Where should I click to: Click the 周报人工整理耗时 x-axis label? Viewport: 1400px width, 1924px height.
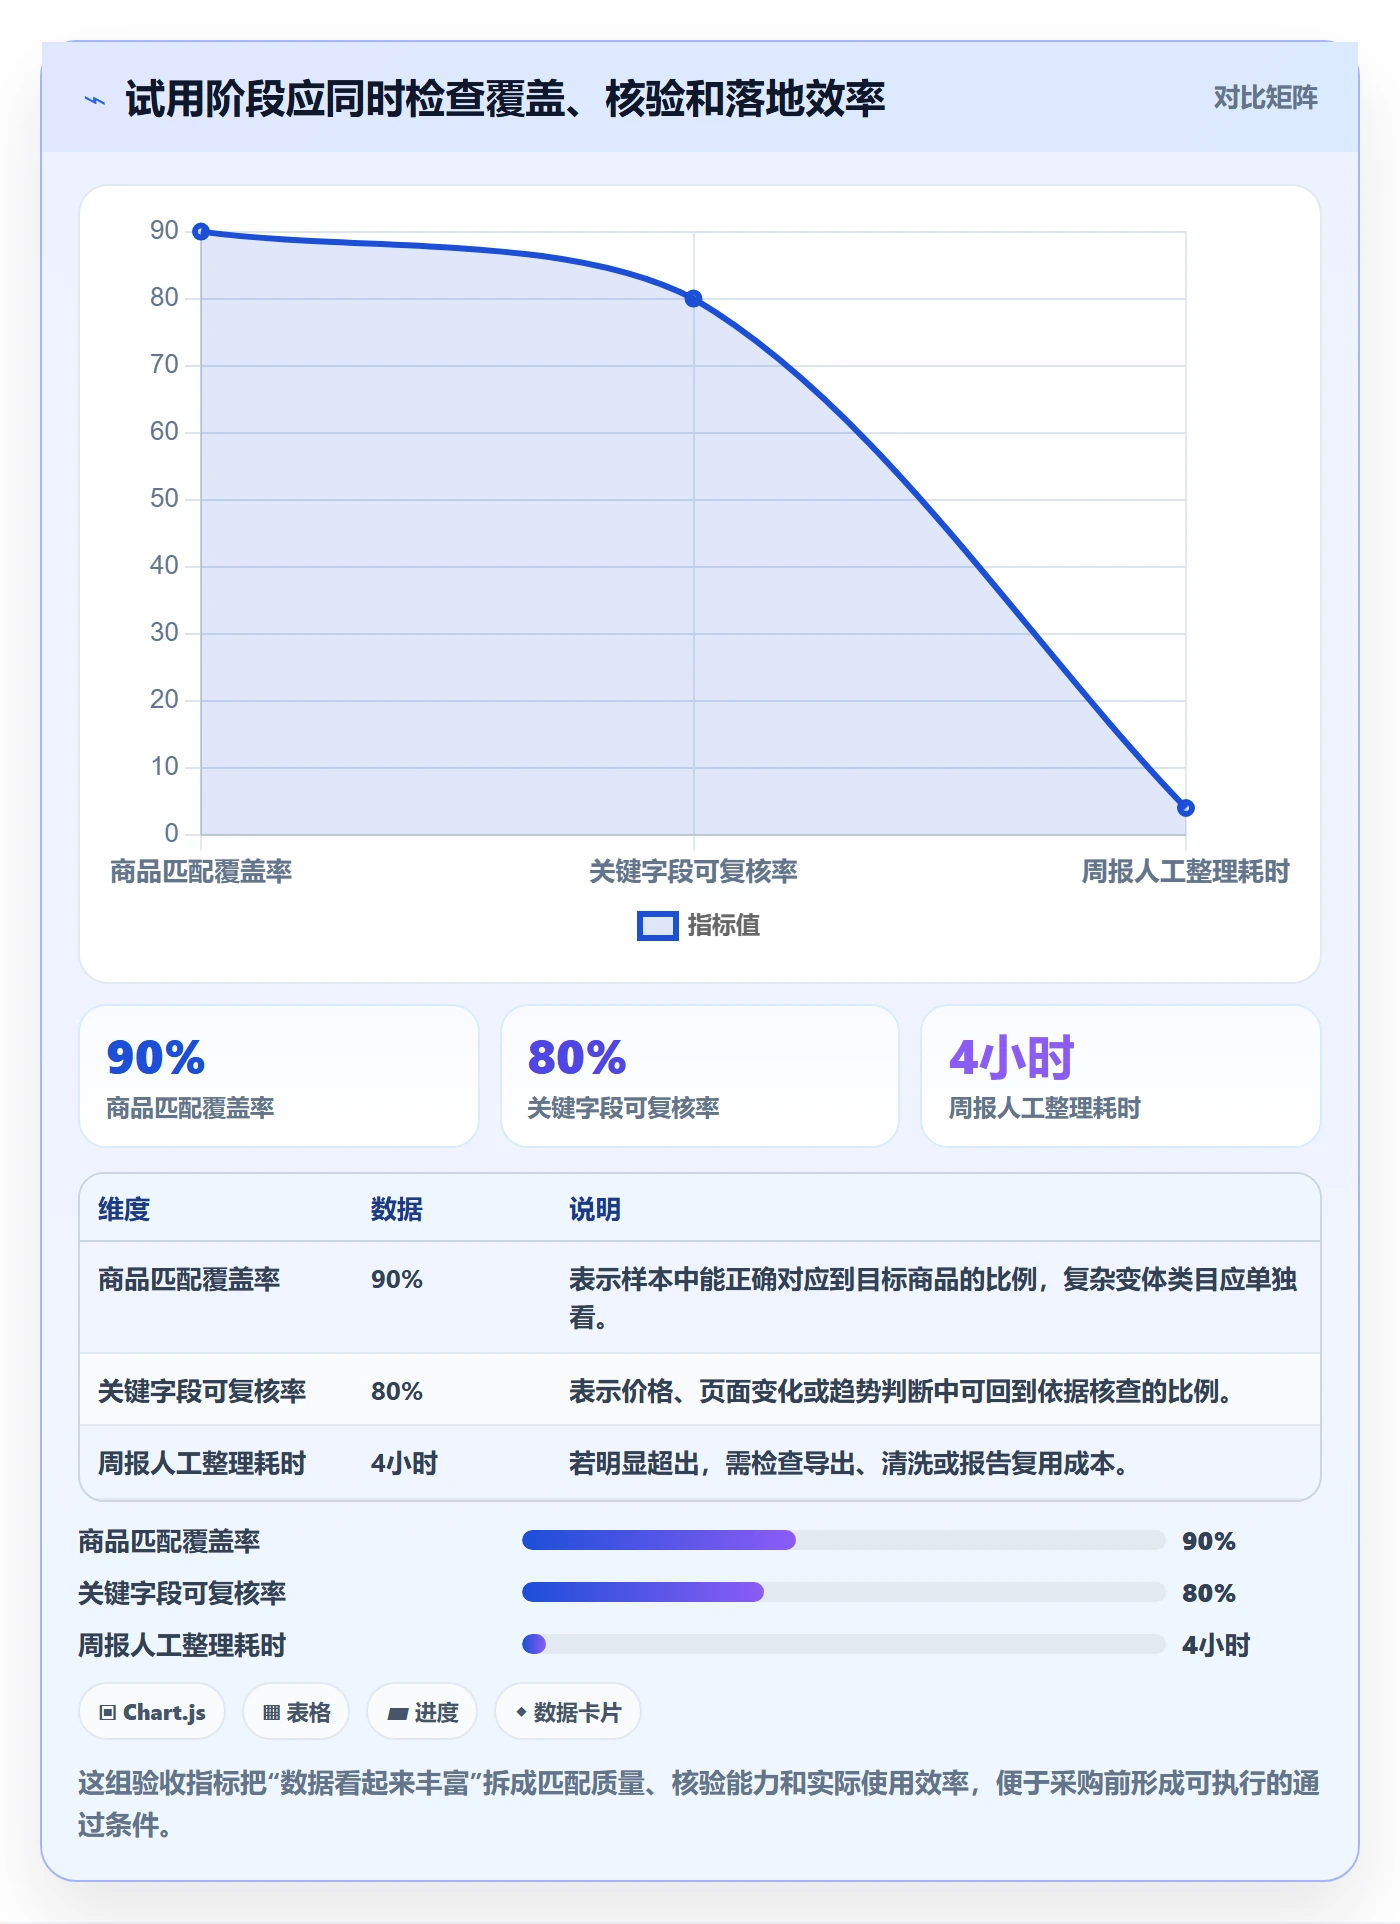(1185, 872)
